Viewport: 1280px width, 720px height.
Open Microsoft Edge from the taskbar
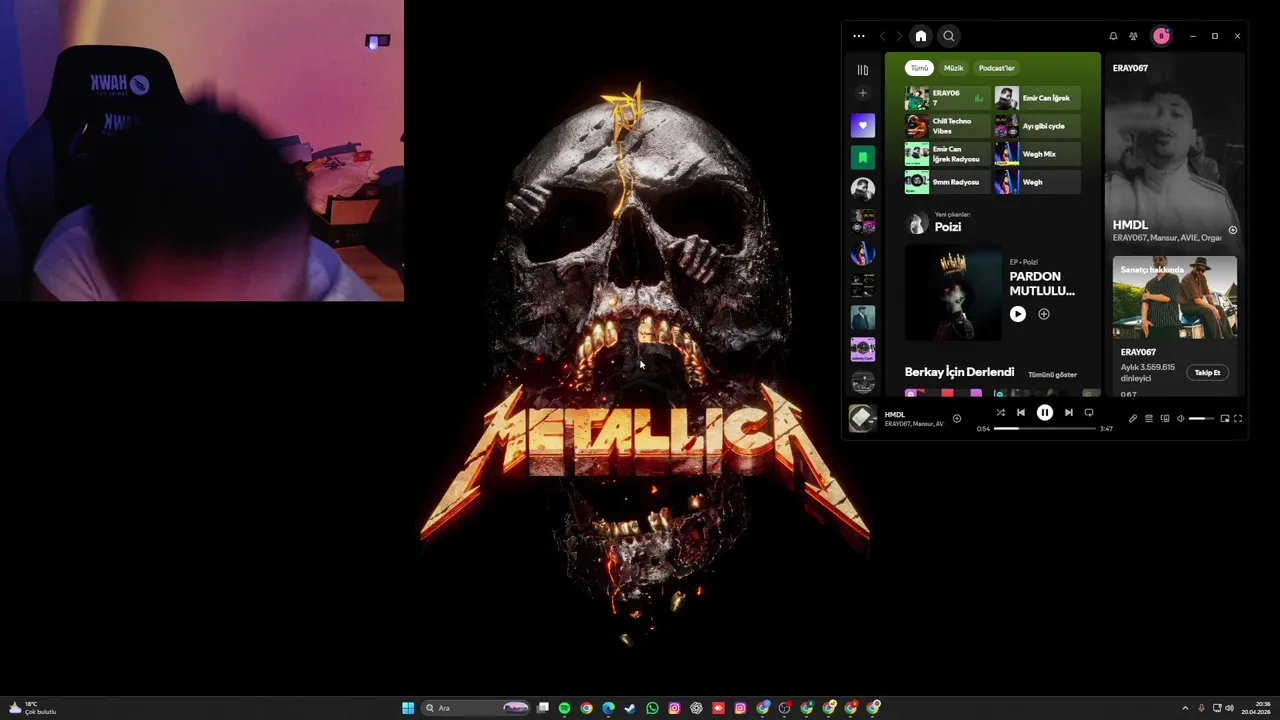point(608,708)
